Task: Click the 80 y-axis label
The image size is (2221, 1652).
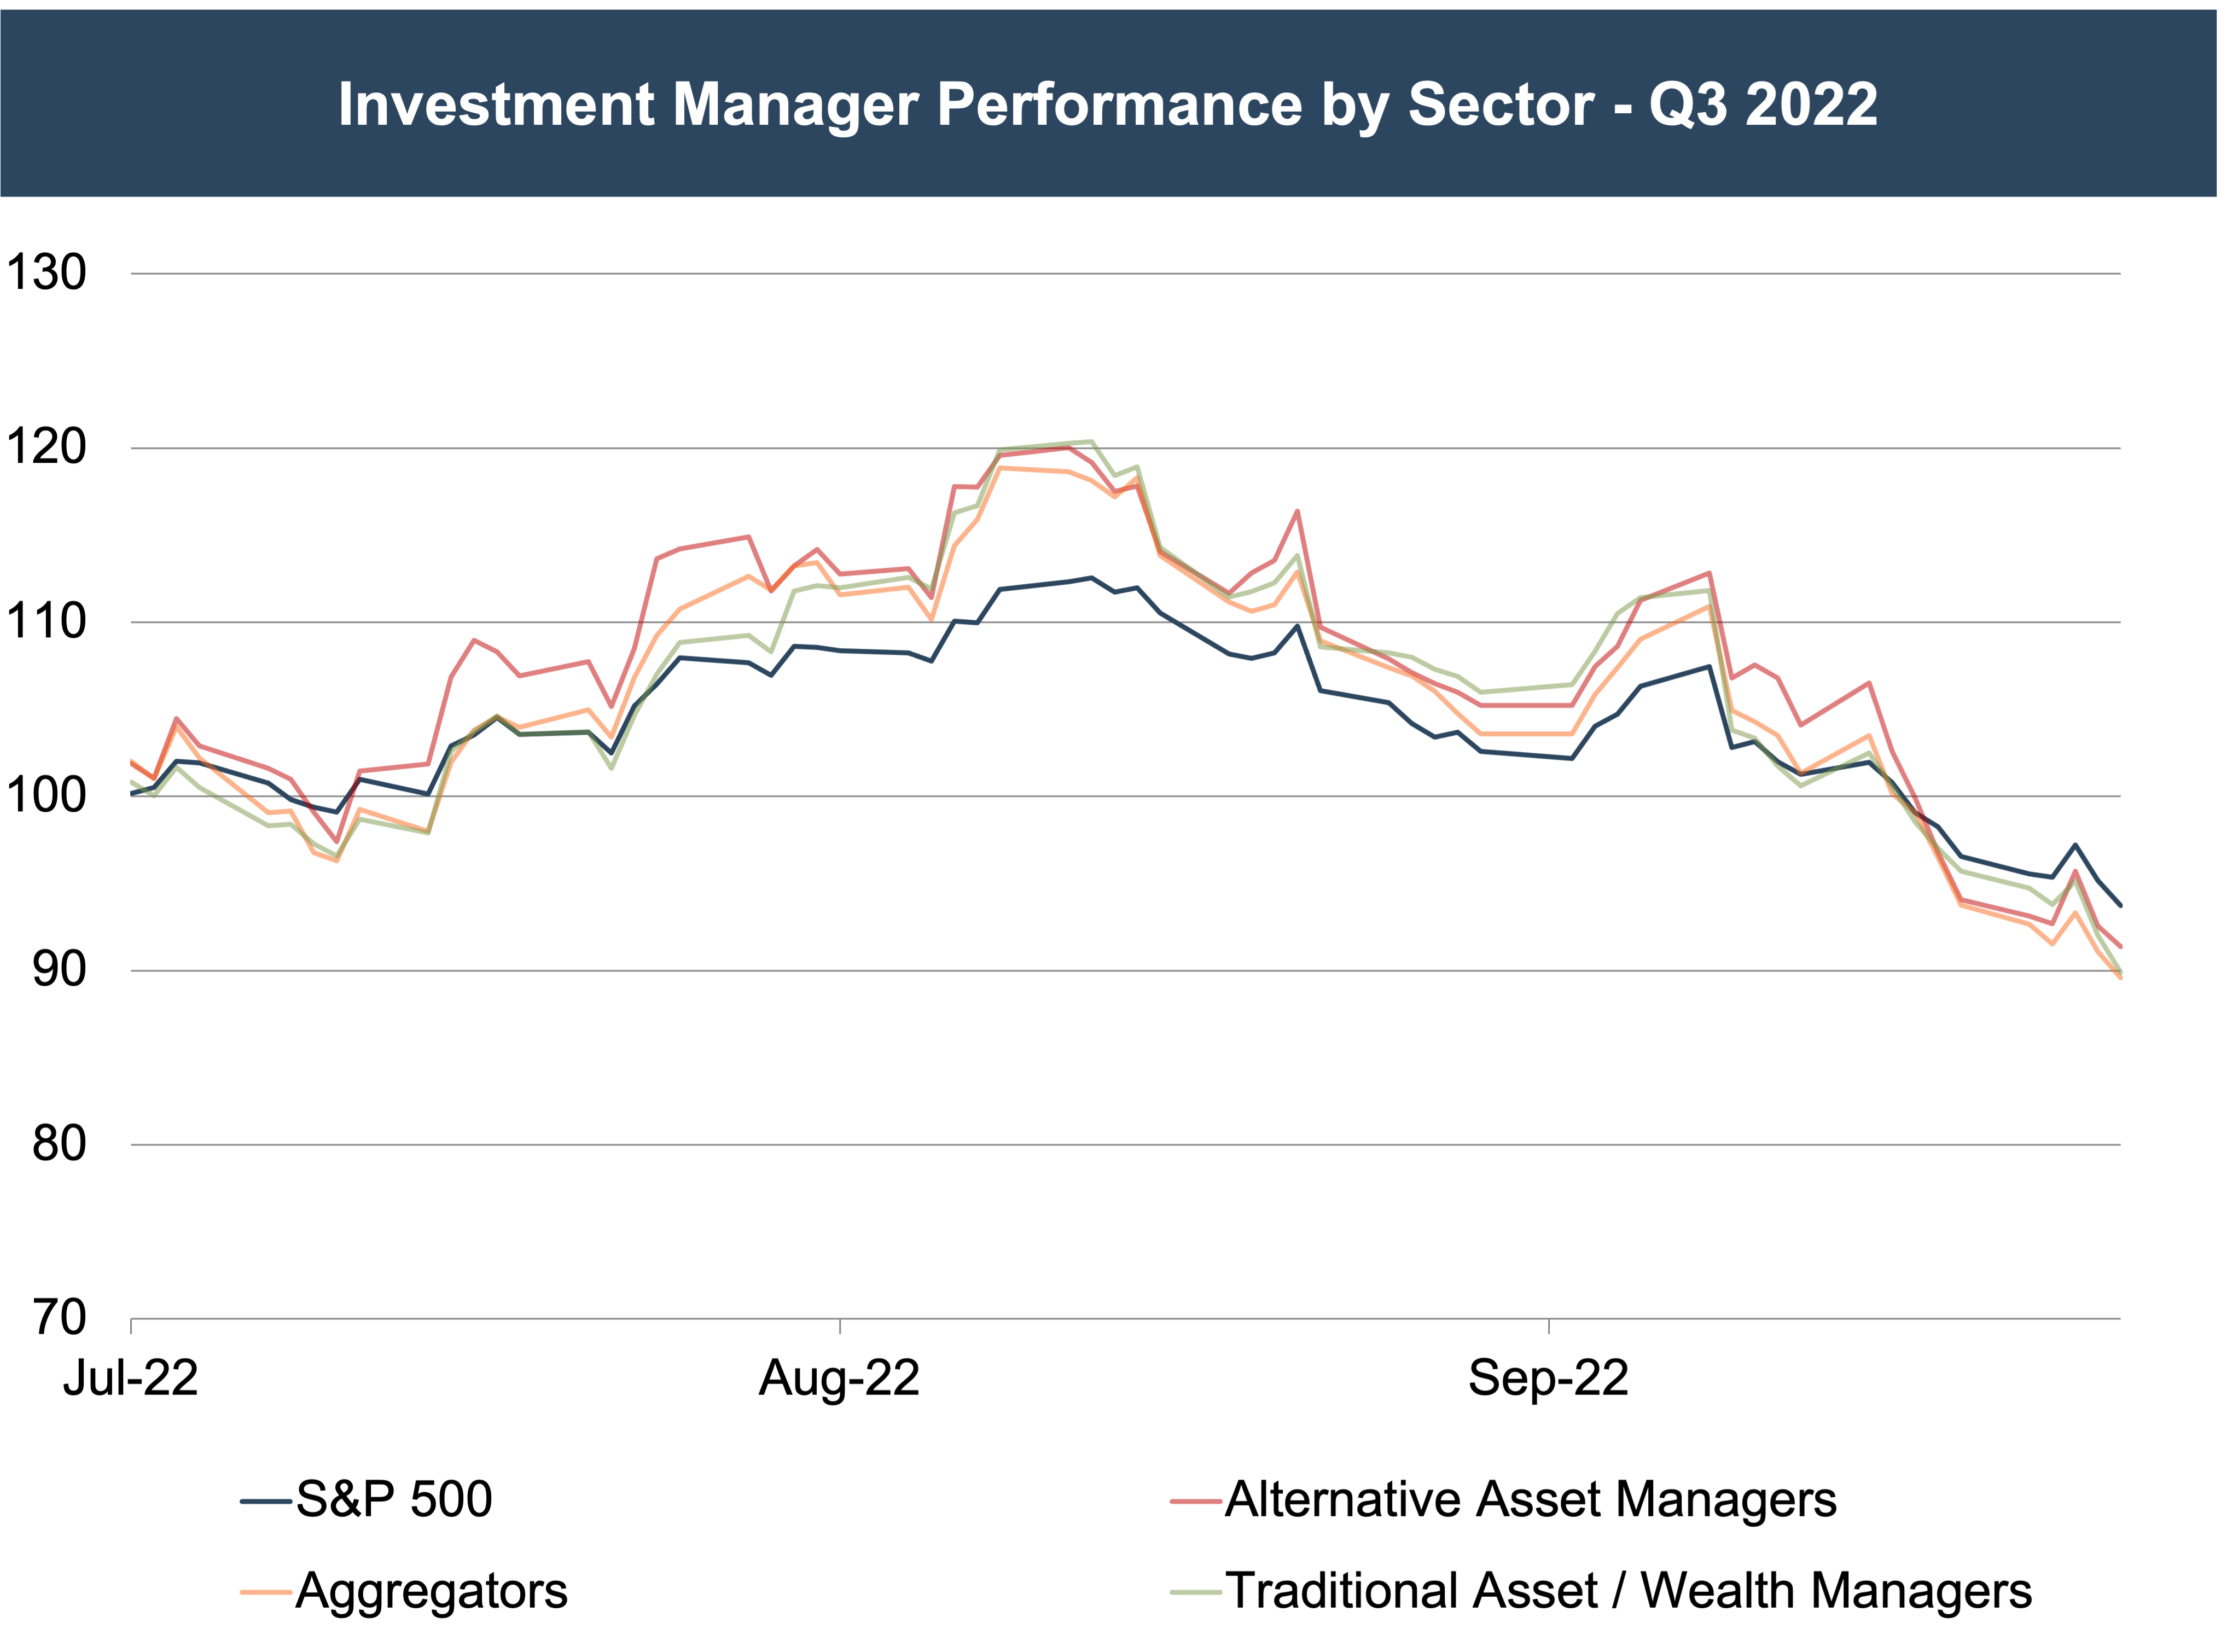Action: coord(59,1144)
